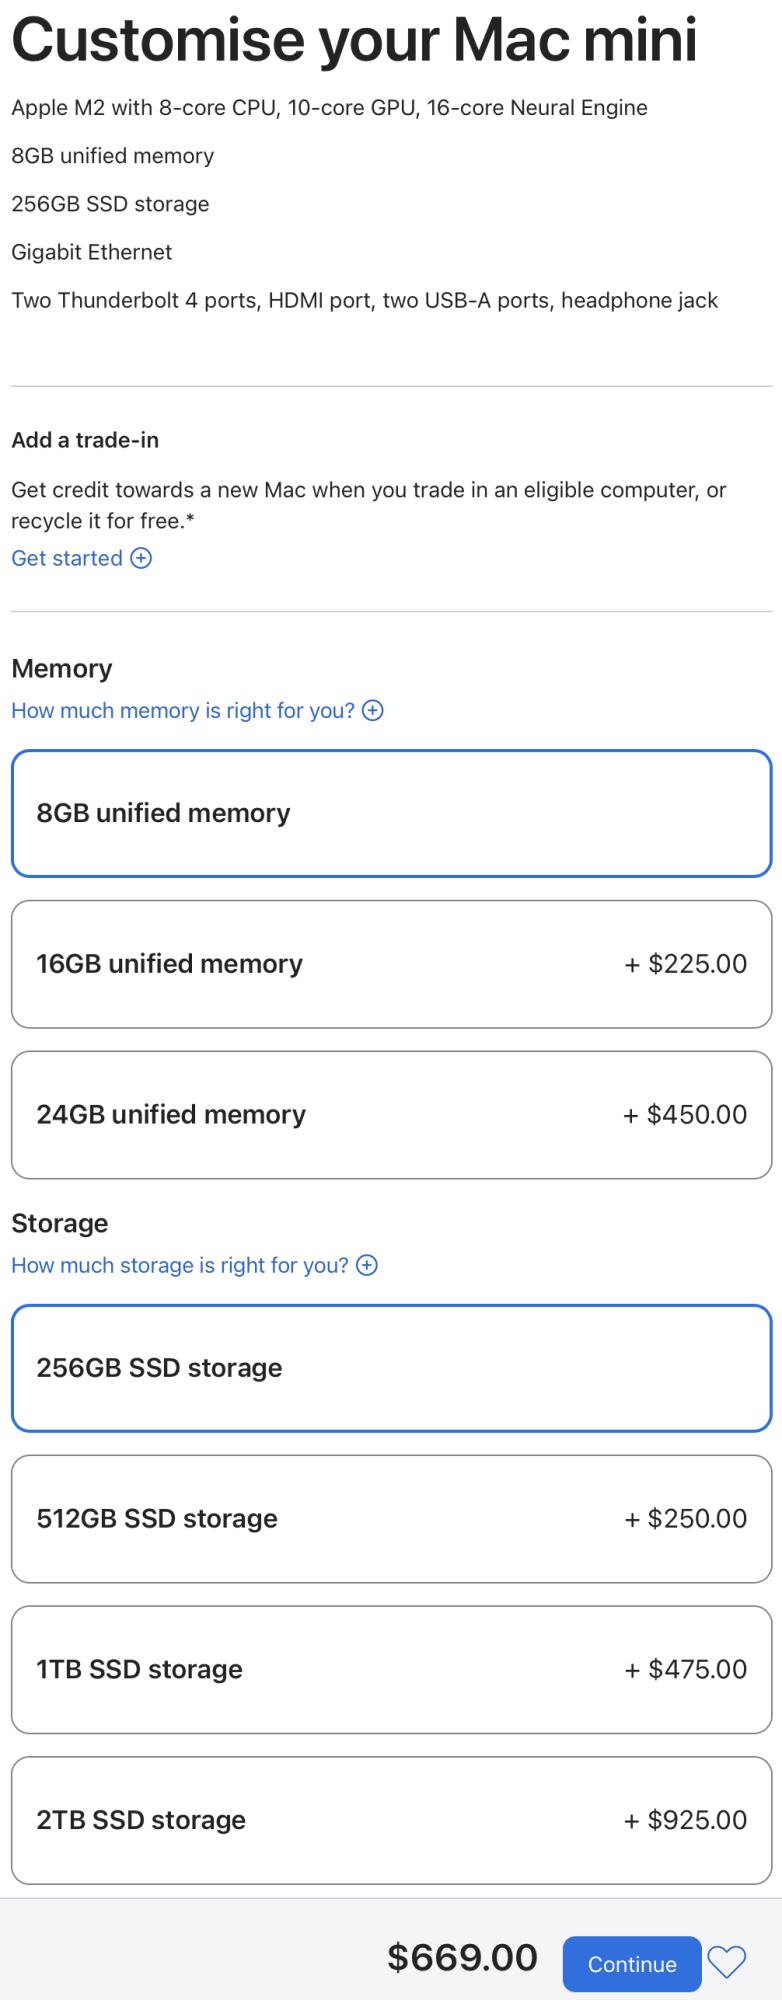Click the Storage section heading
The image size is (782, 2000).
(60, 1223)
